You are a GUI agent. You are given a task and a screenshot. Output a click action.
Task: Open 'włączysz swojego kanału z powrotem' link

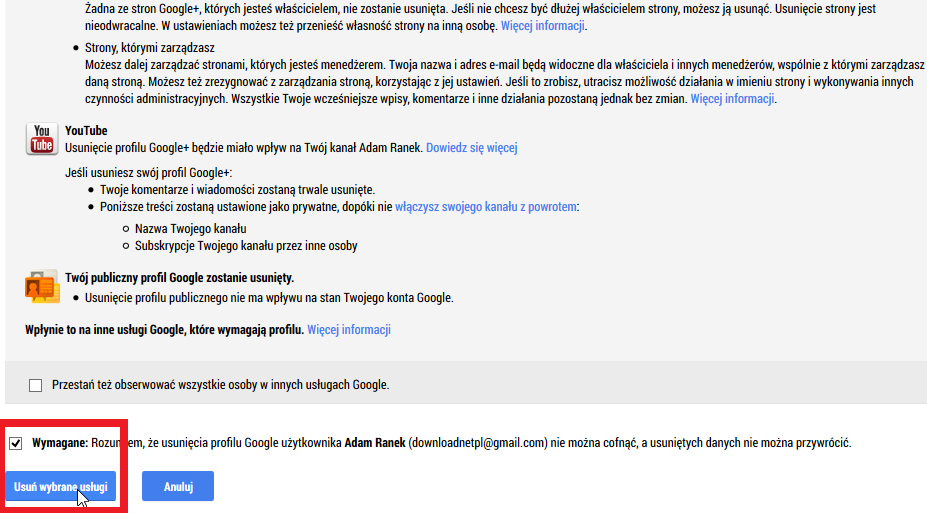click(x=485, y=207)
